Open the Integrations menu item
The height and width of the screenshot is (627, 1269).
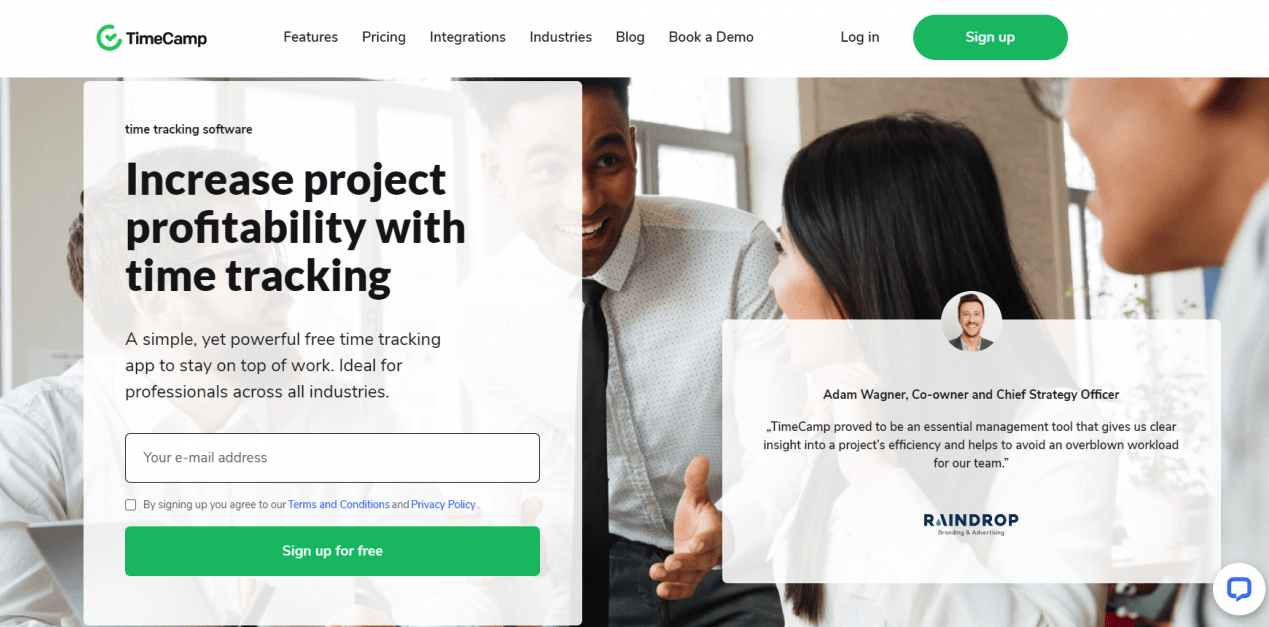tap(467, 37)
